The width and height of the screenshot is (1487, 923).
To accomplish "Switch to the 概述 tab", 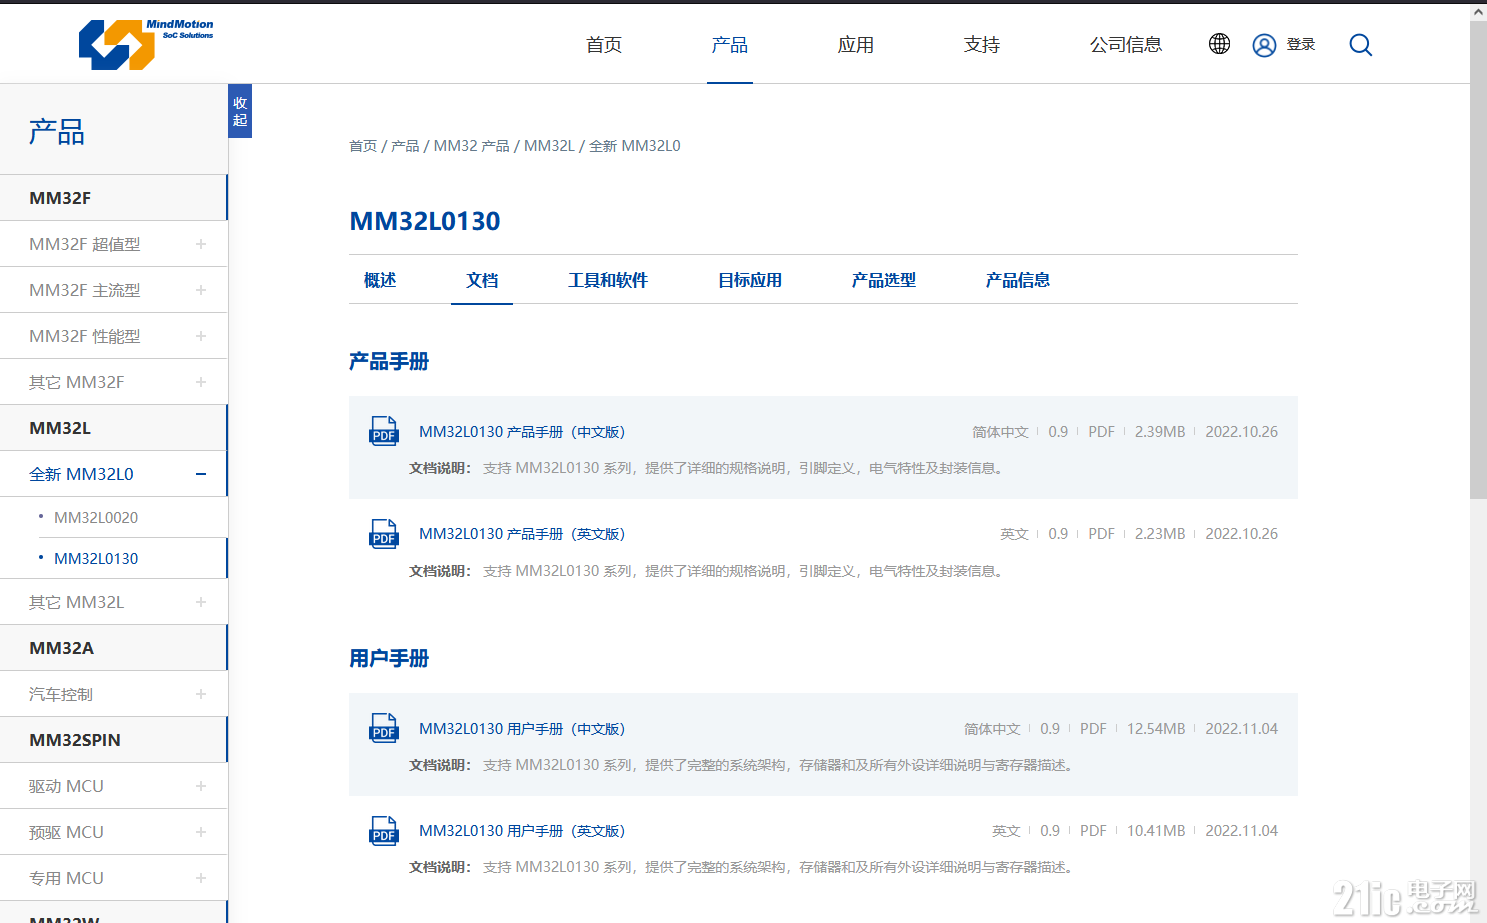I will 380,280.
